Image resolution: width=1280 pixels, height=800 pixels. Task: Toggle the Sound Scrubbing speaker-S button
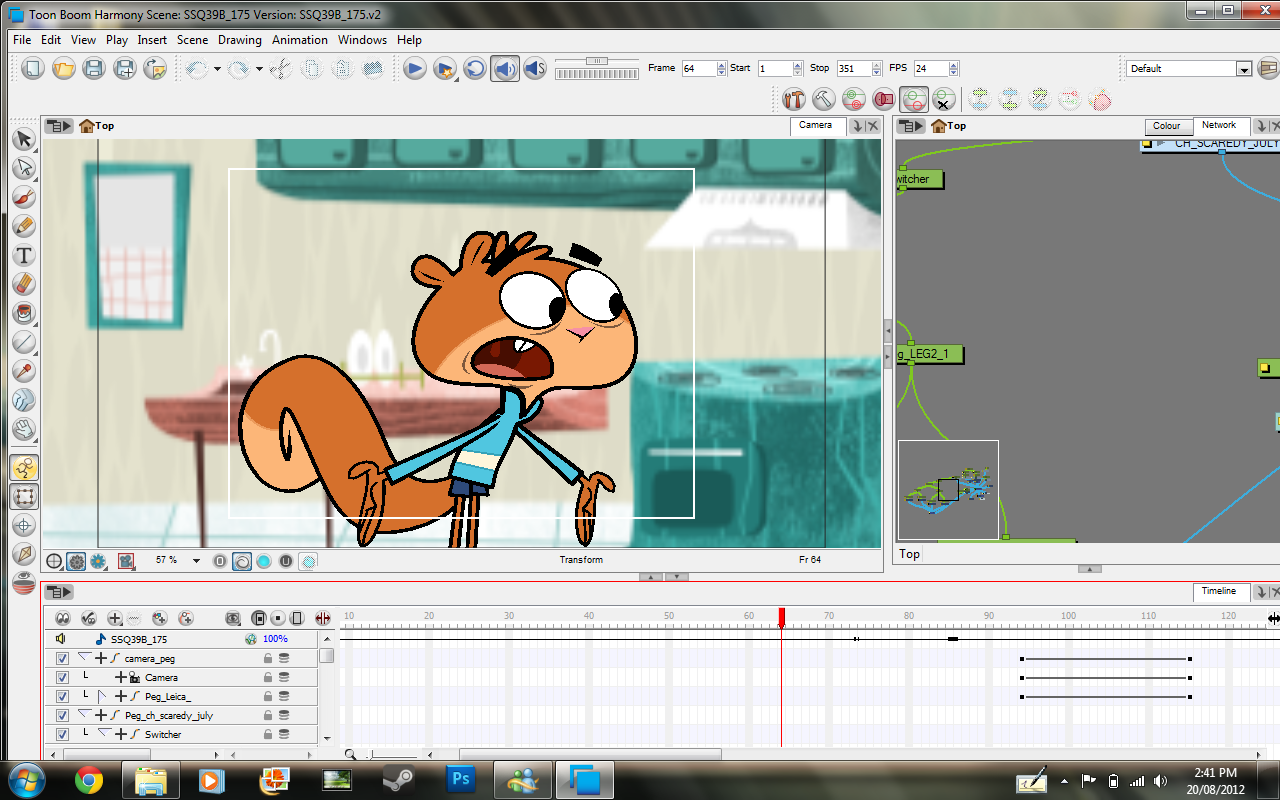point(535,69)
